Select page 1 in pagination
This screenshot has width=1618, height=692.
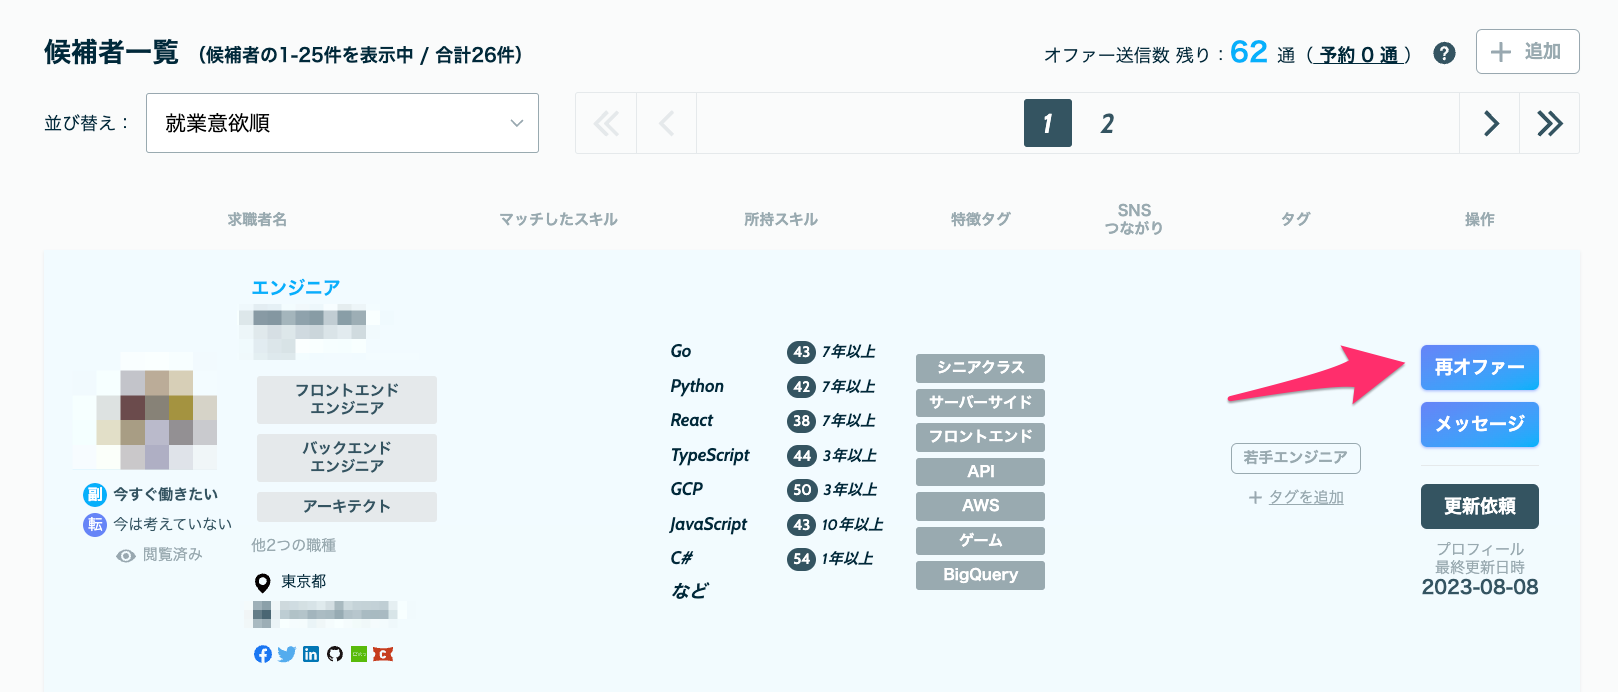(x=1048, y=123)
